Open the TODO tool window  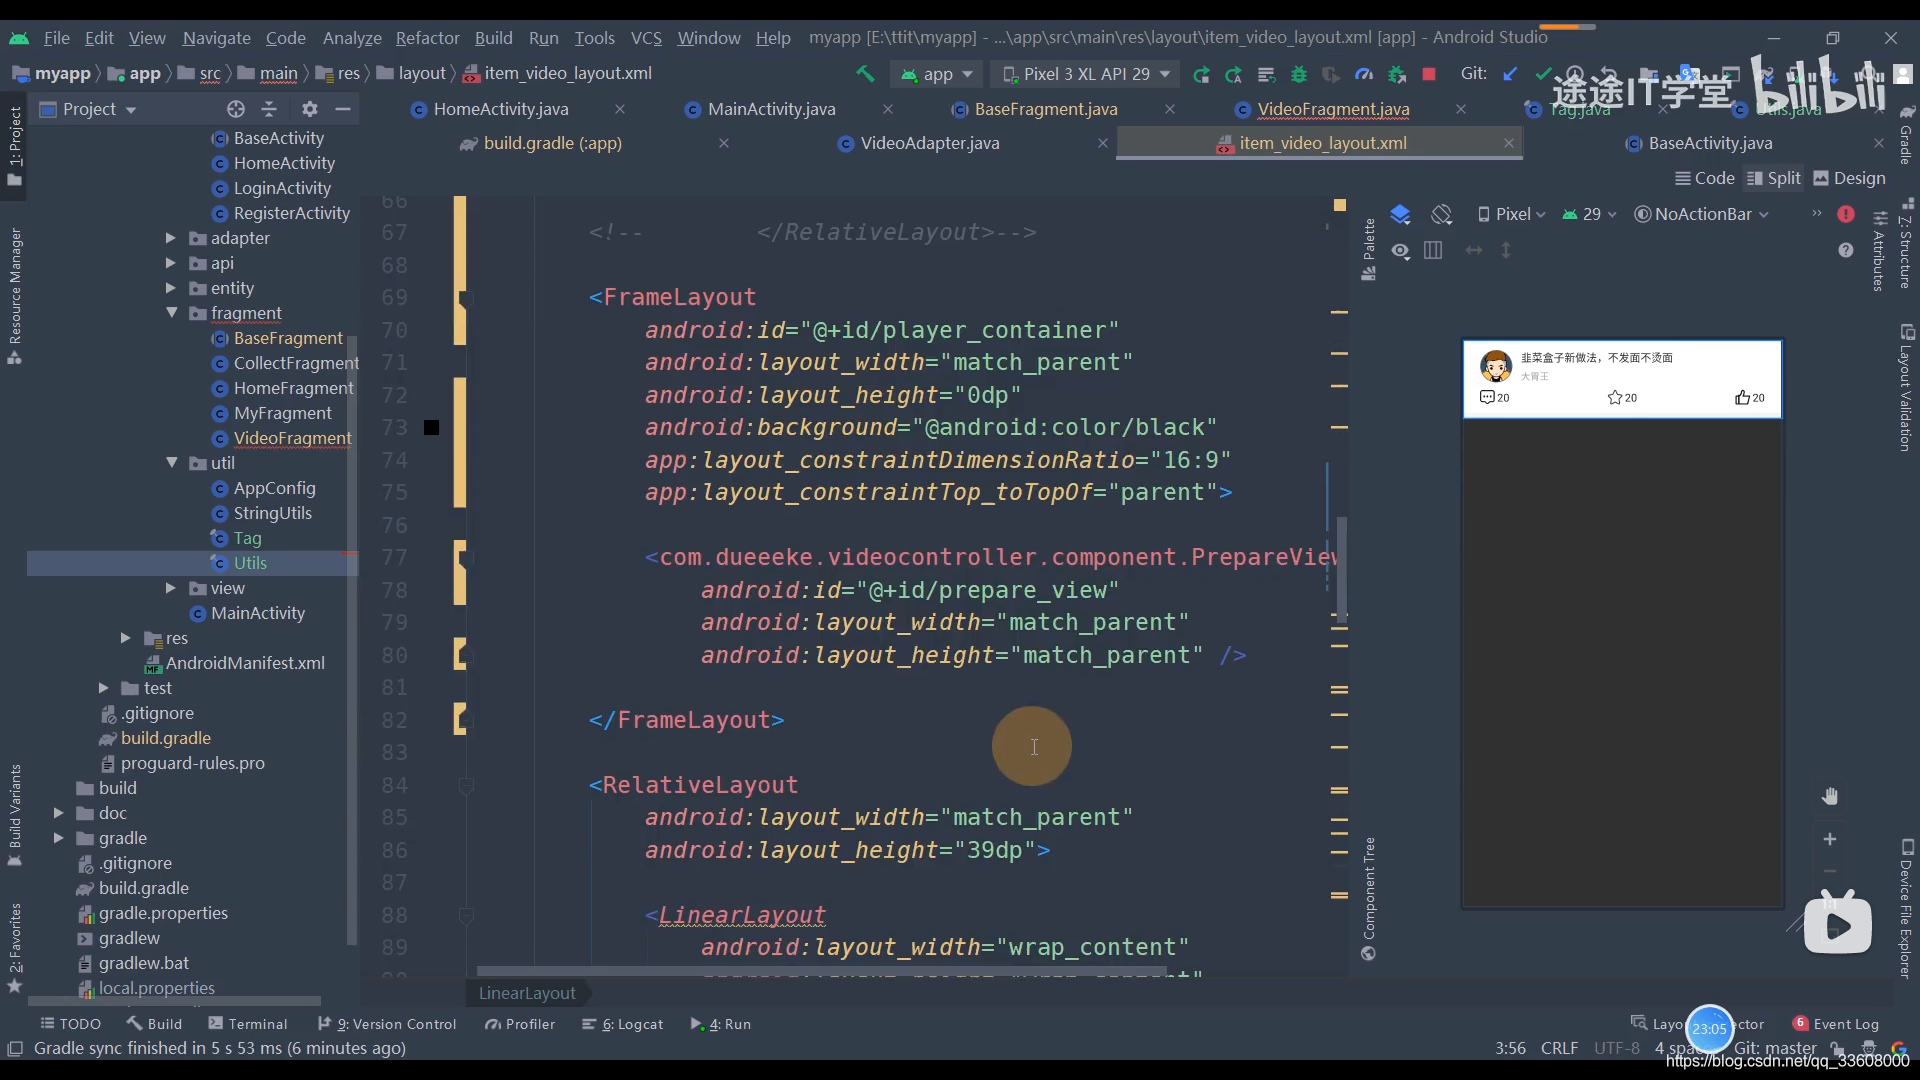pos(70,1024)
